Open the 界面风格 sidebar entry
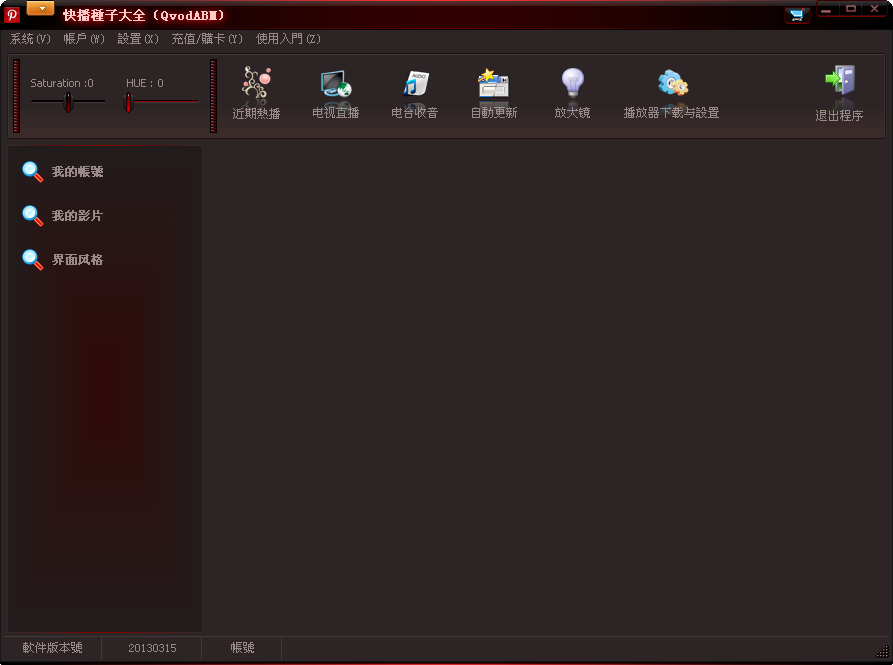The width and height of the screenshot is (893, 665). point(77,260)
